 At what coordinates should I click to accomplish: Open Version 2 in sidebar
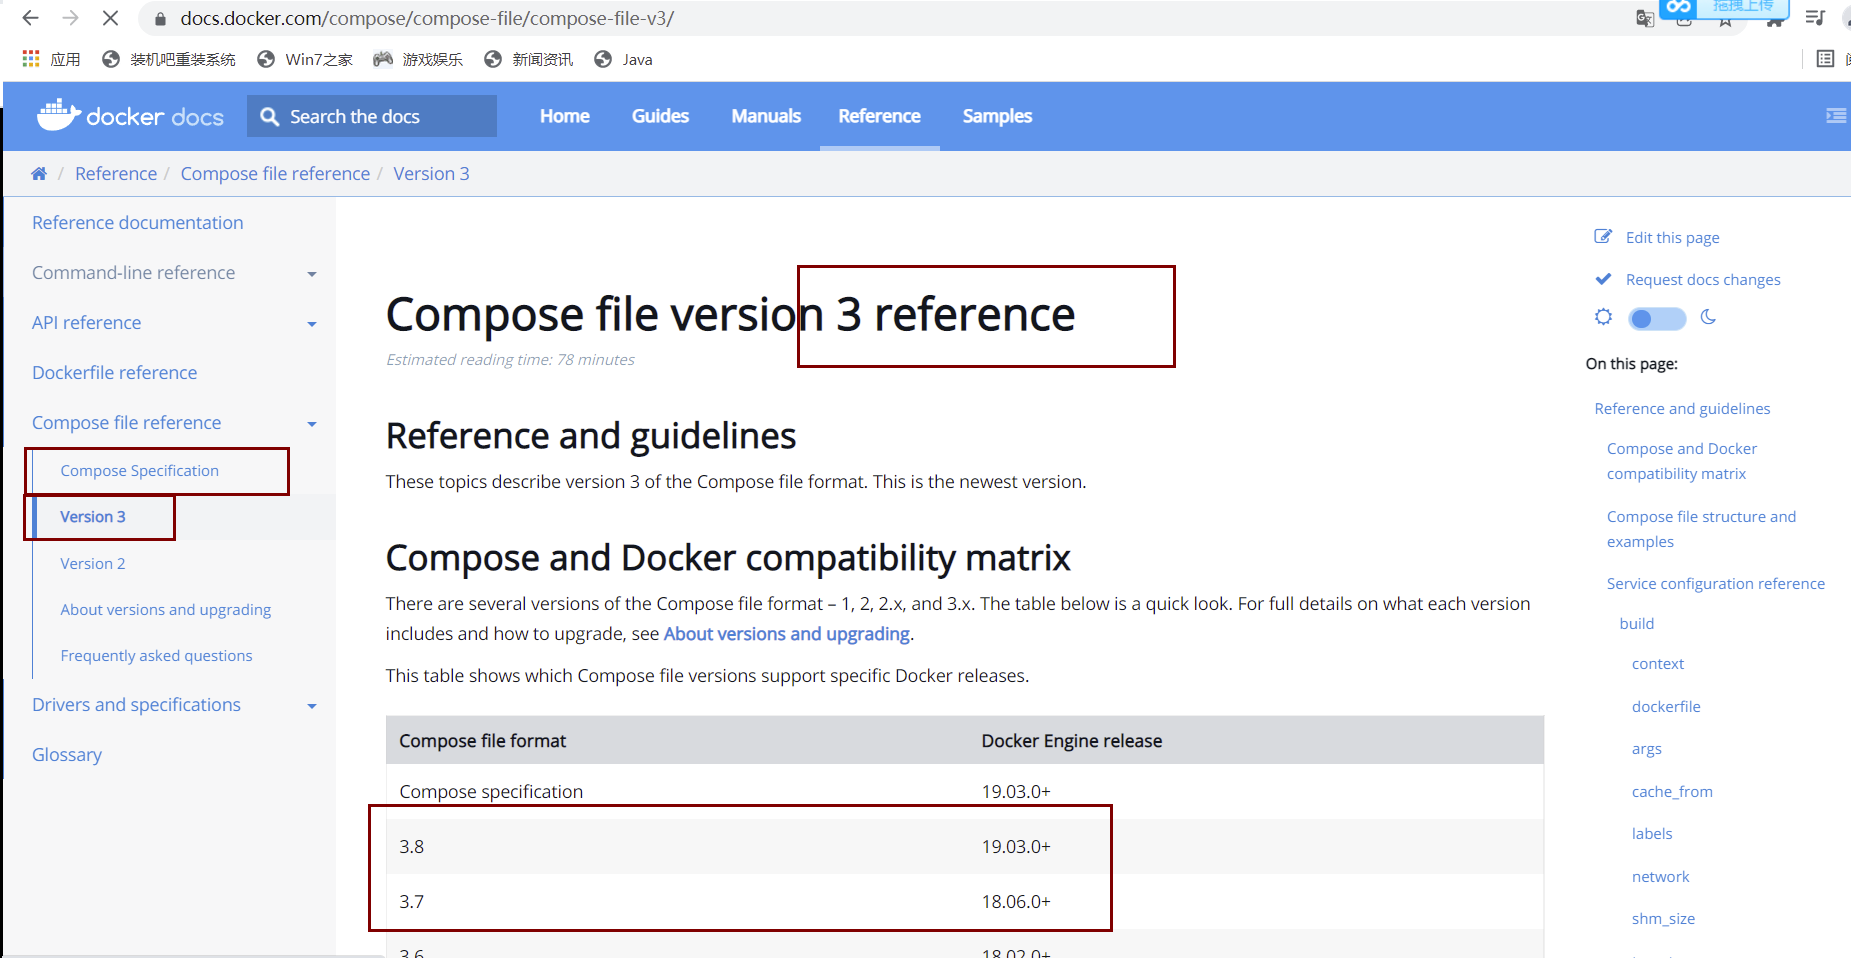pos(93,564)
